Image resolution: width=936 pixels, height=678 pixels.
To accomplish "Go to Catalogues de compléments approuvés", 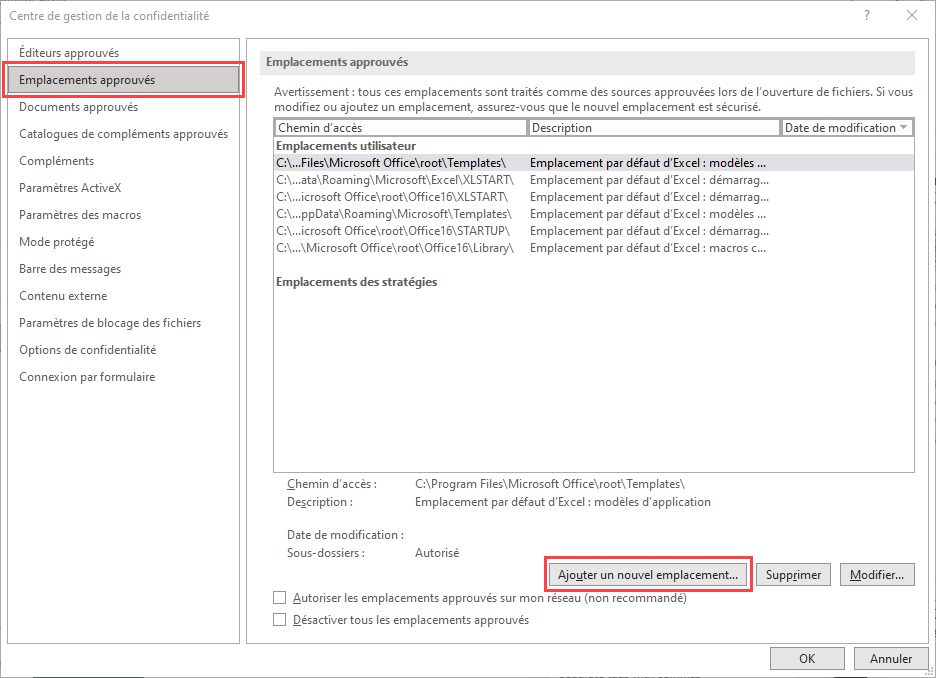I will [x=123, y=134].
